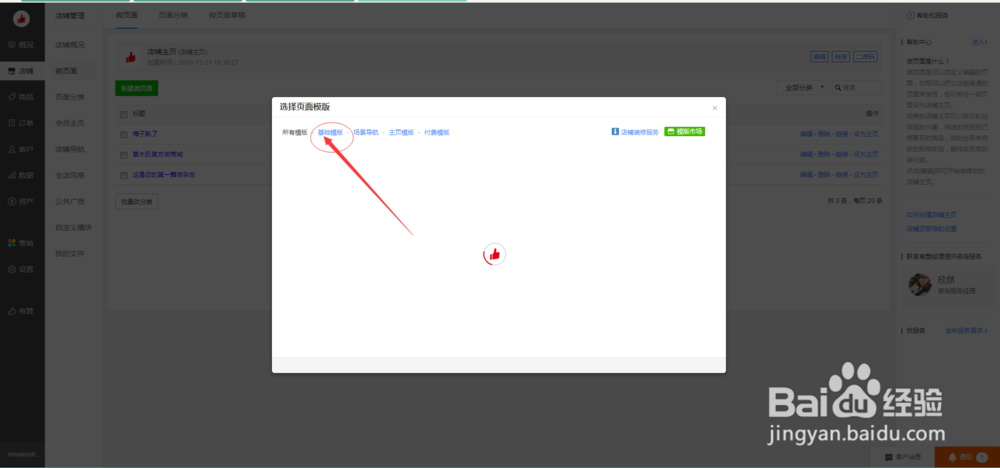
Task: Click the green 模板市场 button
Action: click(x=684, y=131)
